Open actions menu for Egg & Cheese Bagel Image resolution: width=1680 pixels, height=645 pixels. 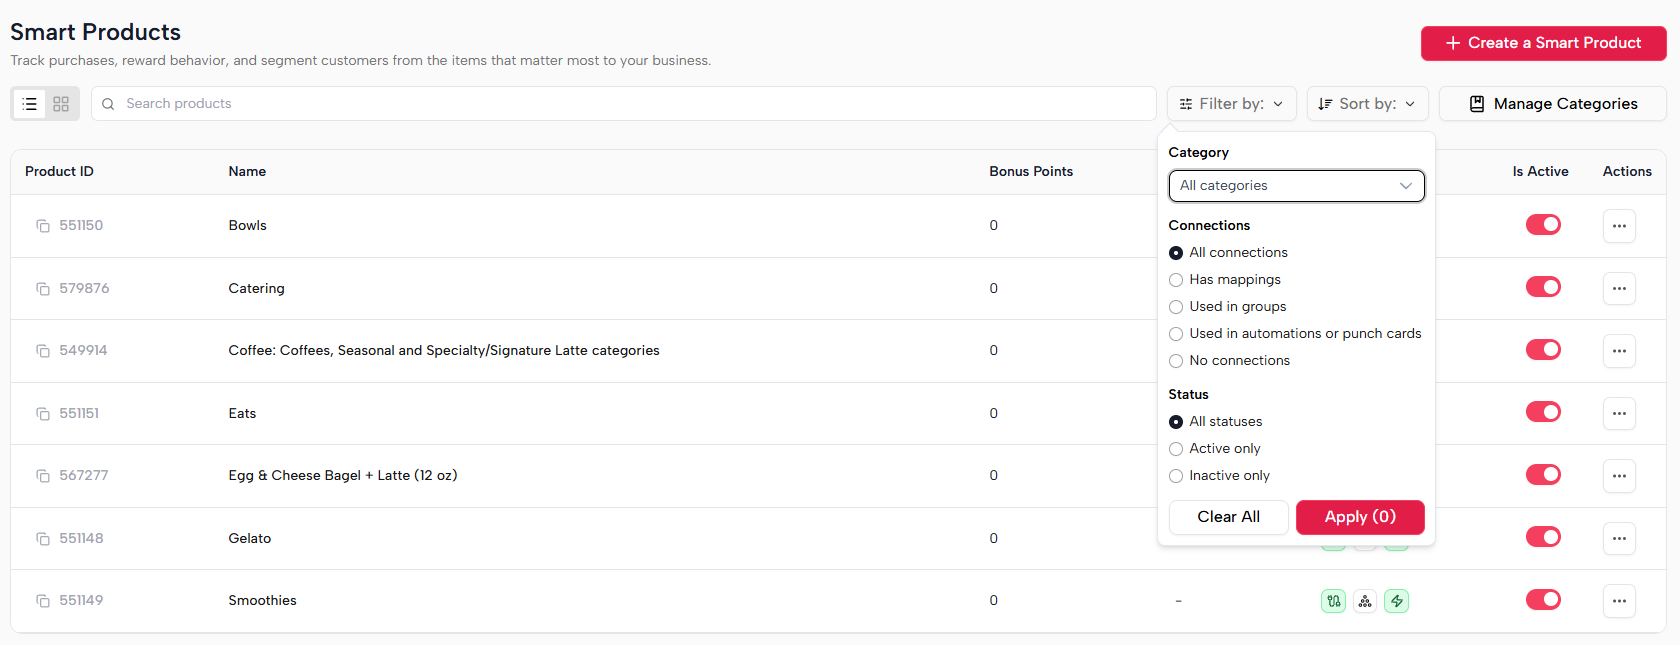click(1619, 476)
